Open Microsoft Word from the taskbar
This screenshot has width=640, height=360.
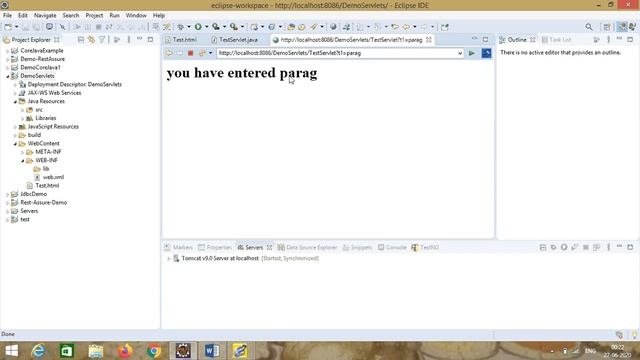coord(212,351)
